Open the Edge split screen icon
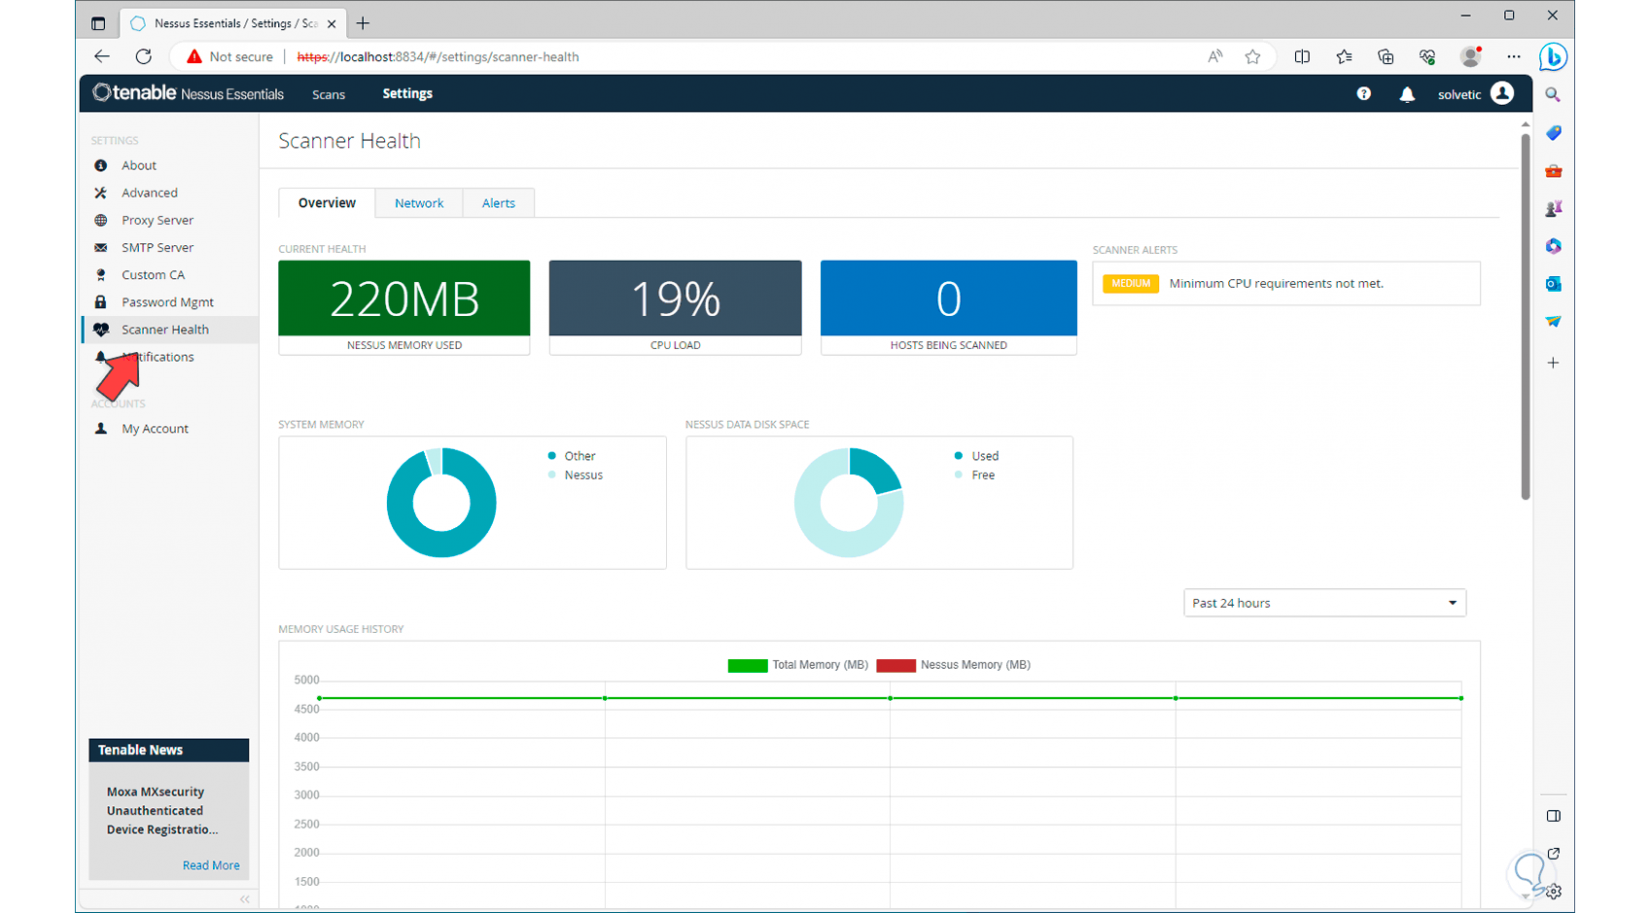Screen dimensions: 1650x913 pos(1302,57)
